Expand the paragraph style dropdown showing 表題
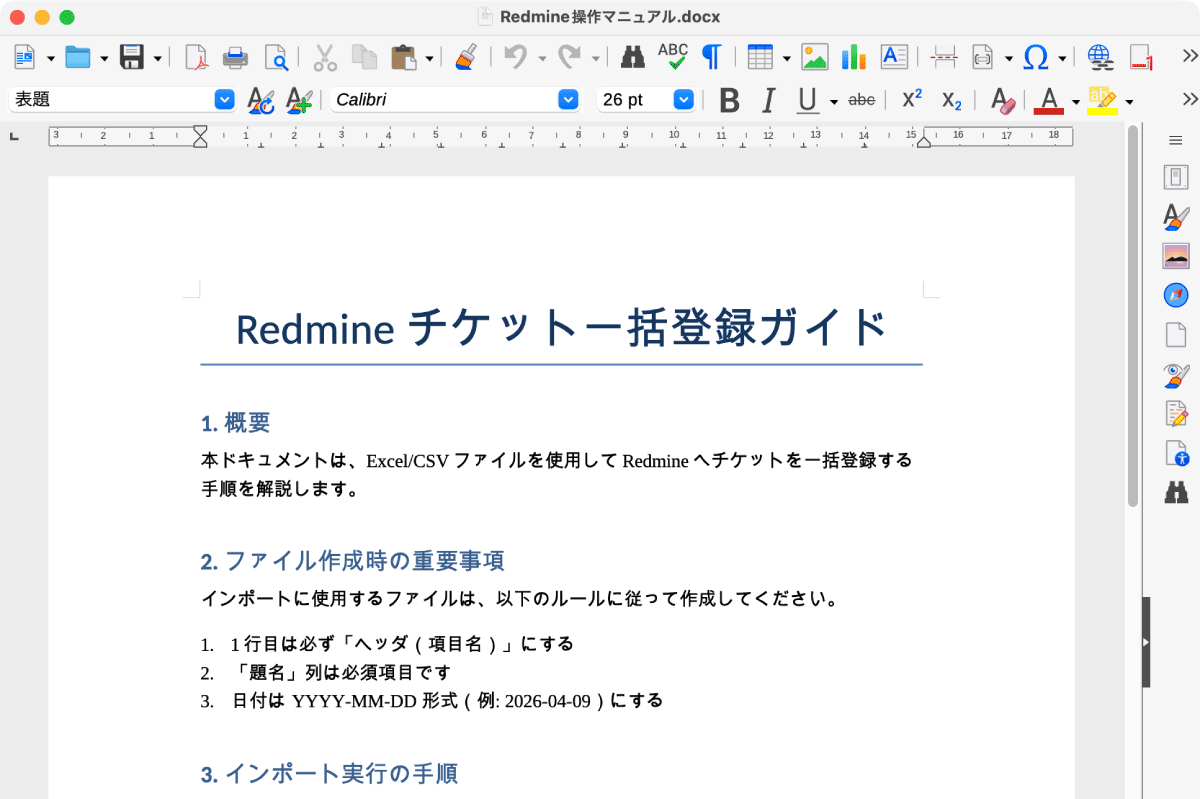 pos(225,100)
